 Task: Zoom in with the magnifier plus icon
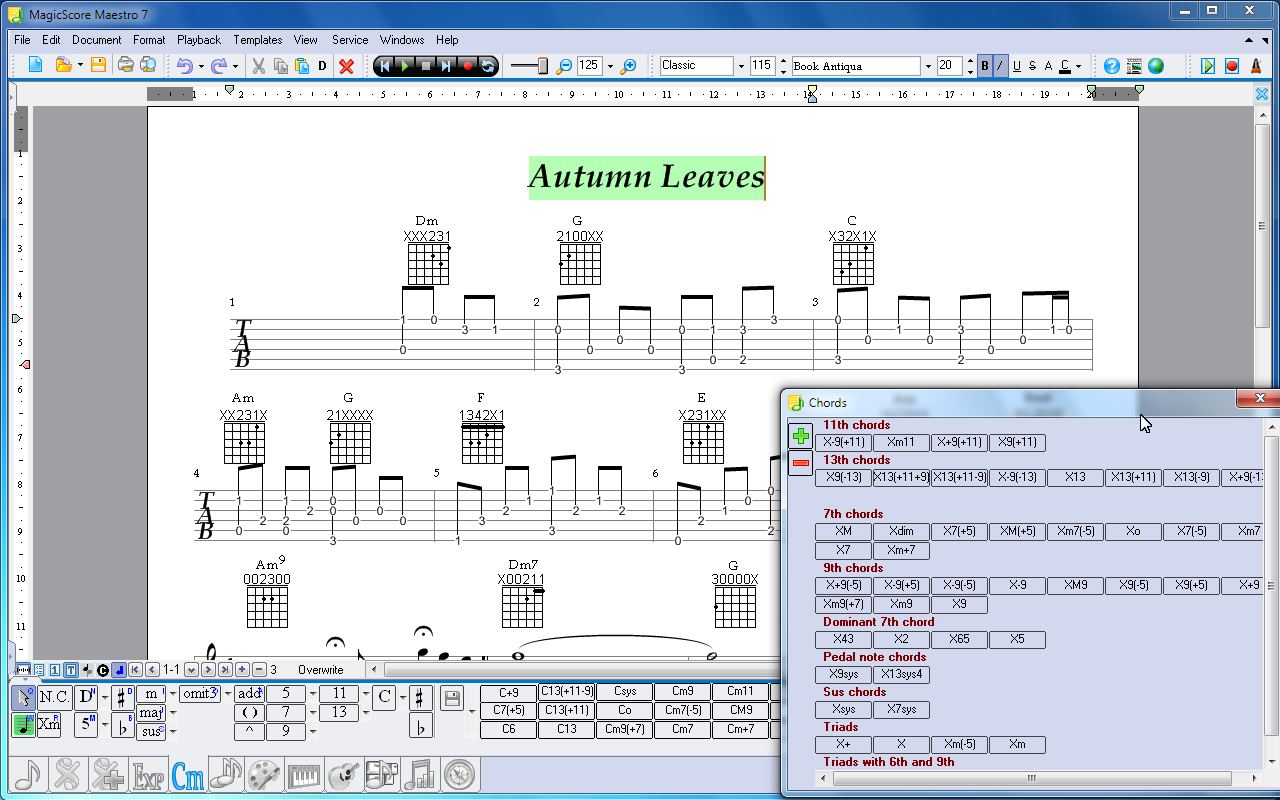[x=629, y=66]
